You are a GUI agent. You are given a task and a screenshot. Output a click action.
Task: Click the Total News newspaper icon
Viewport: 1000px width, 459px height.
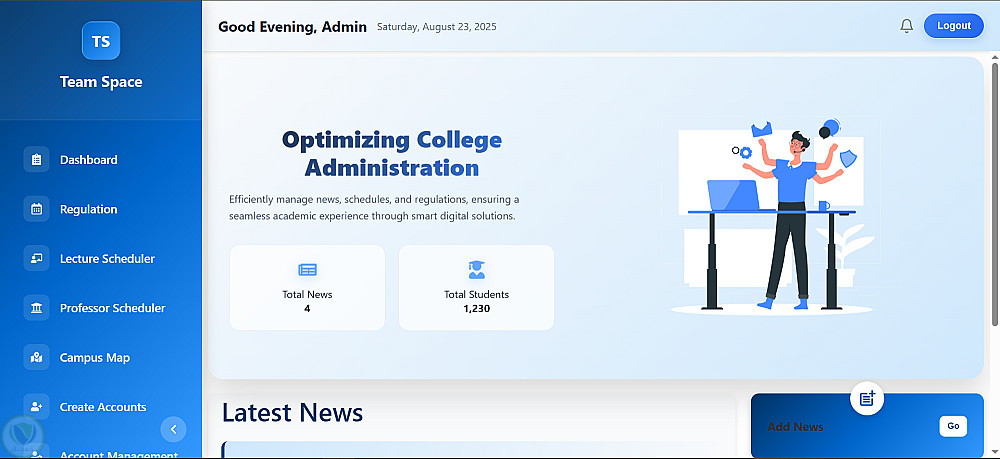(x=307, y=270)
